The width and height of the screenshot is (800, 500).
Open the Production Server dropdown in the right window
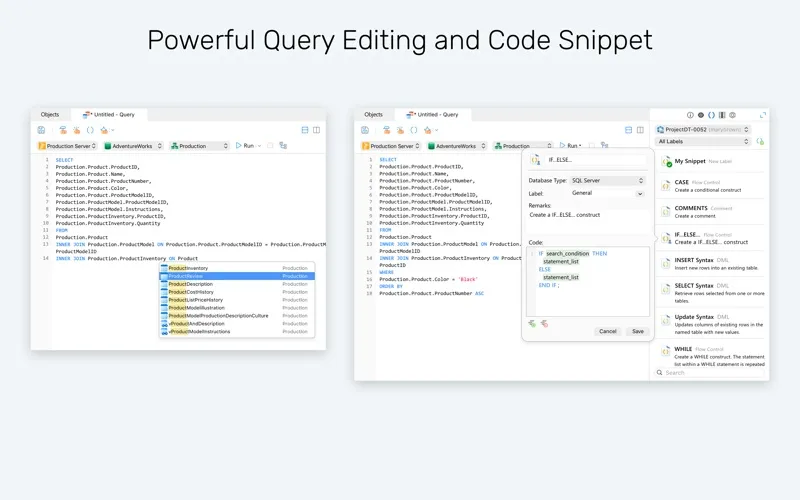click(391, 146)
